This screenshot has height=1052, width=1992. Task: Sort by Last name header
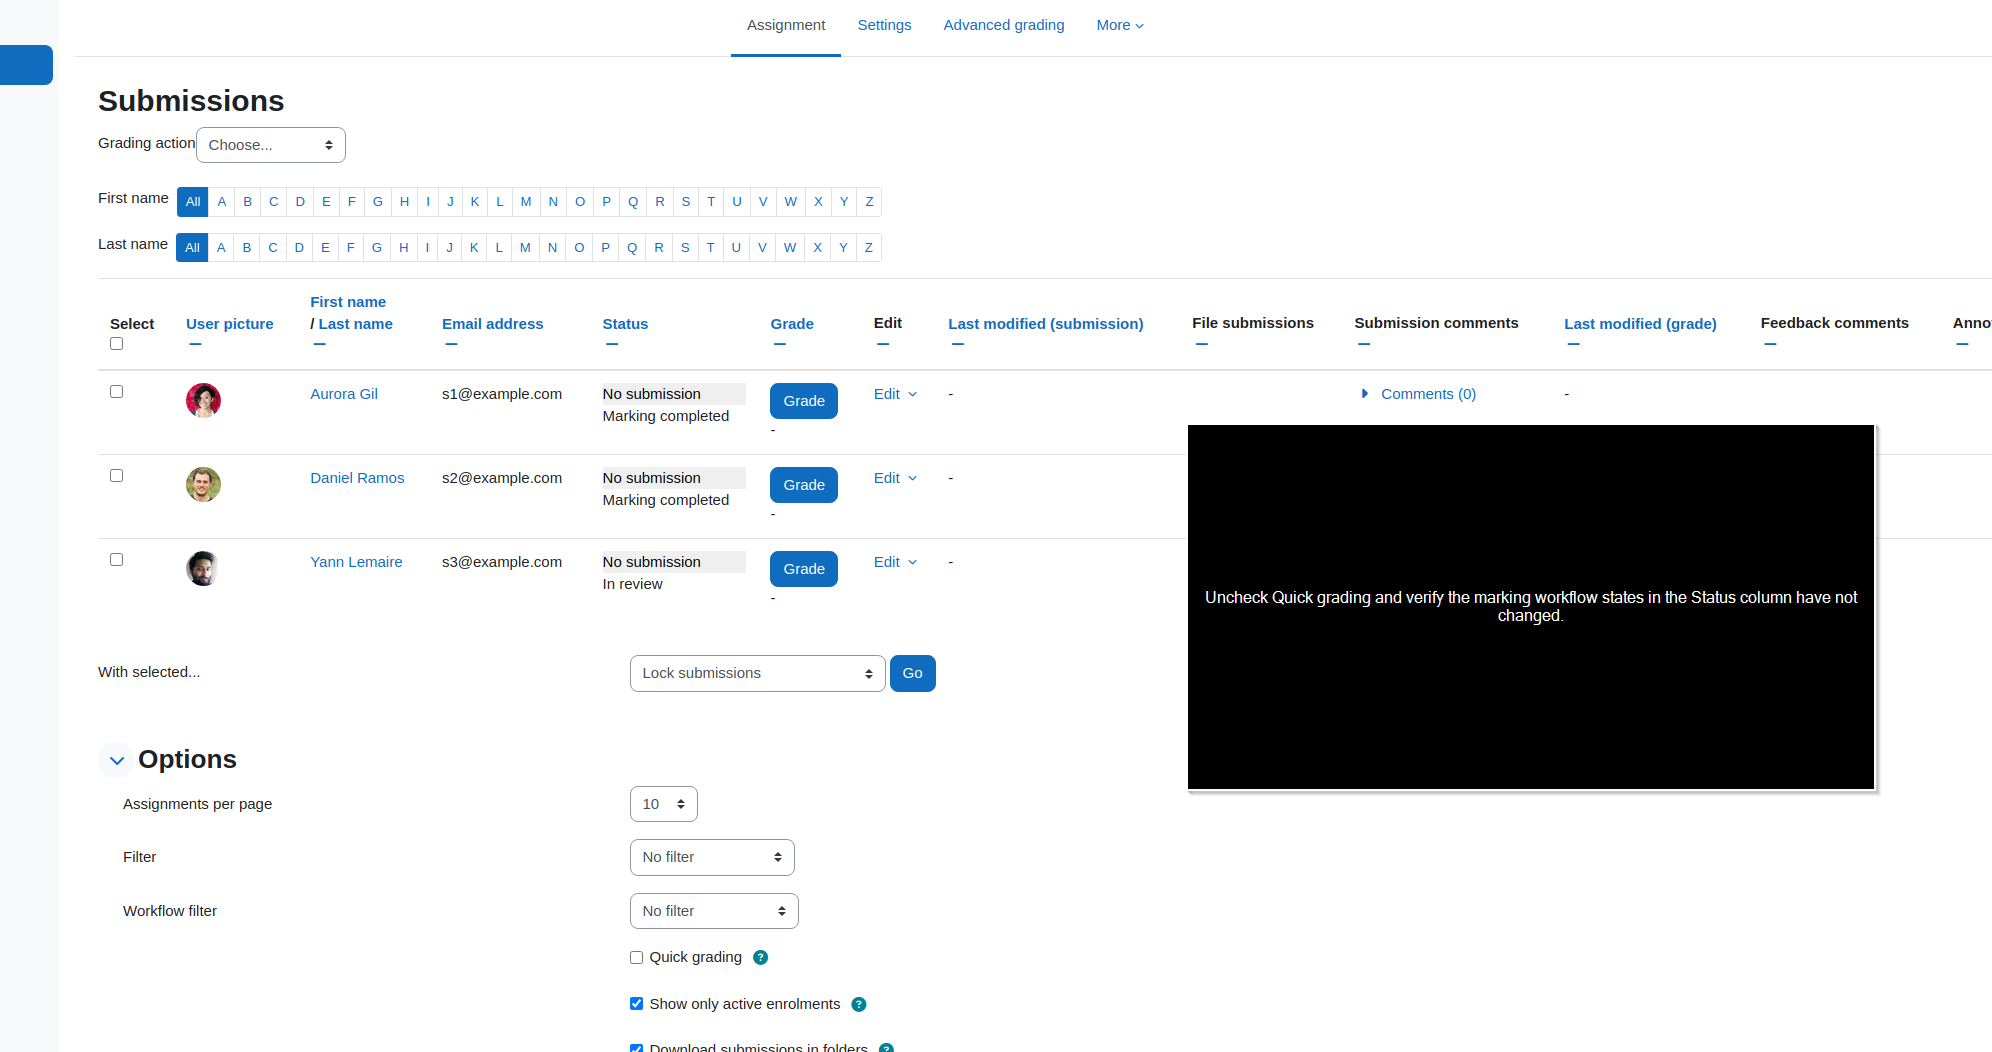pyautogui.click(x=355, y=324)
